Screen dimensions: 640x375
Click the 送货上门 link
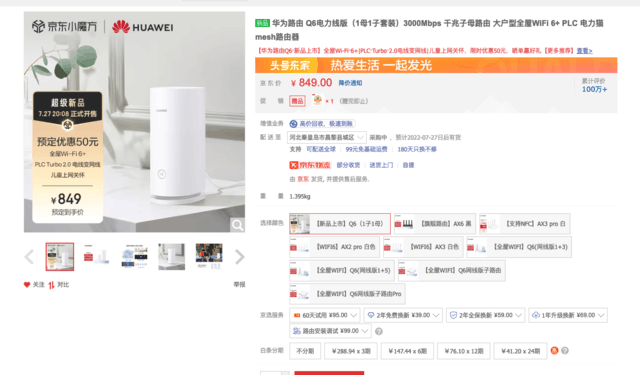(381, 165)
